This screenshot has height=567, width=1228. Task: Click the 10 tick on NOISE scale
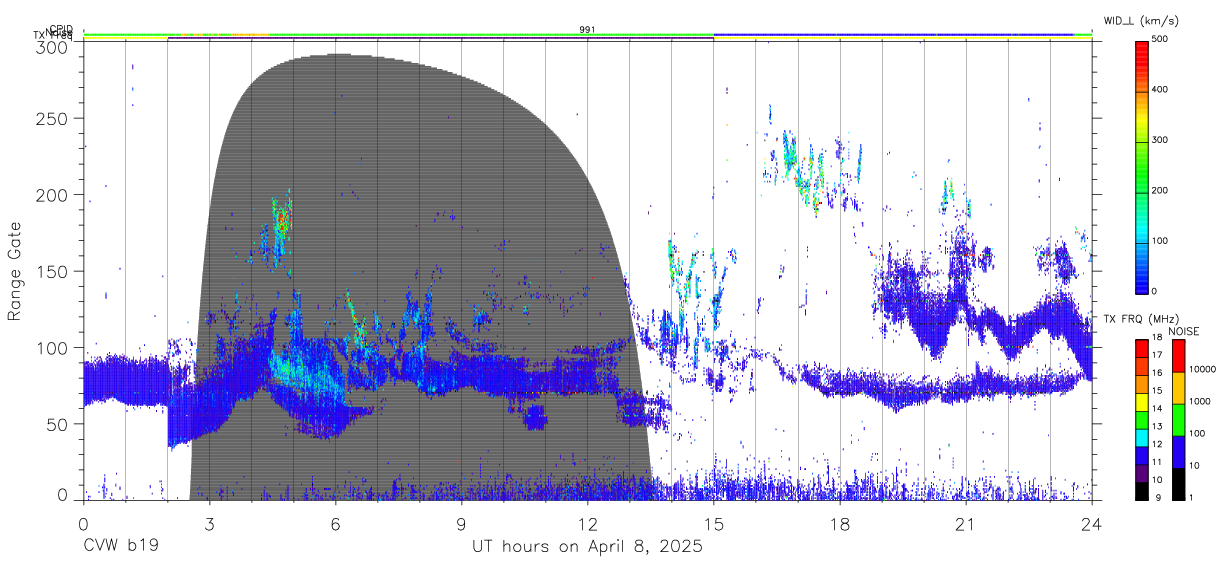click(x=1194, y=466)
